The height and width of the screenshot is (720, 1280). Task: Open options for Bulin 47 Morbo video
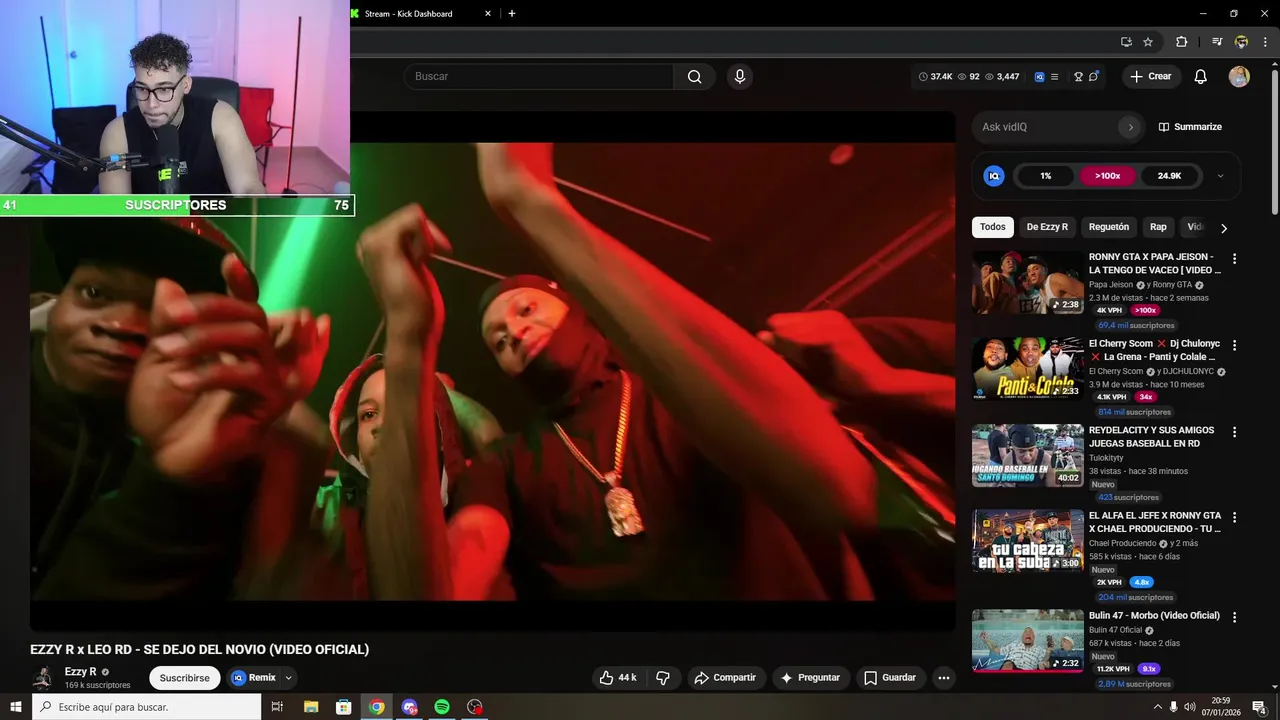point(1234,618)
